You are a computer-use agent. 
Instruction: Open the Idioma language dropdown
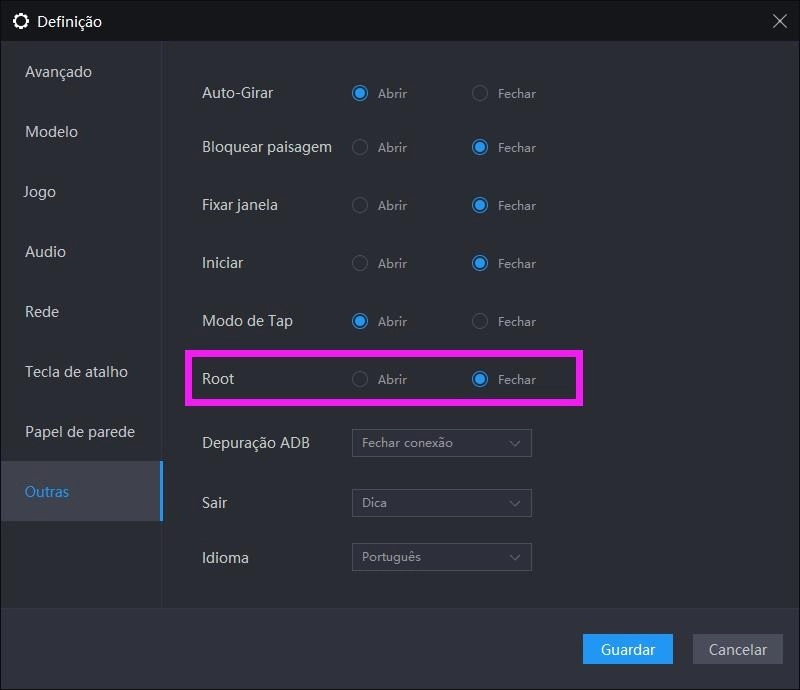pos(441,557)
